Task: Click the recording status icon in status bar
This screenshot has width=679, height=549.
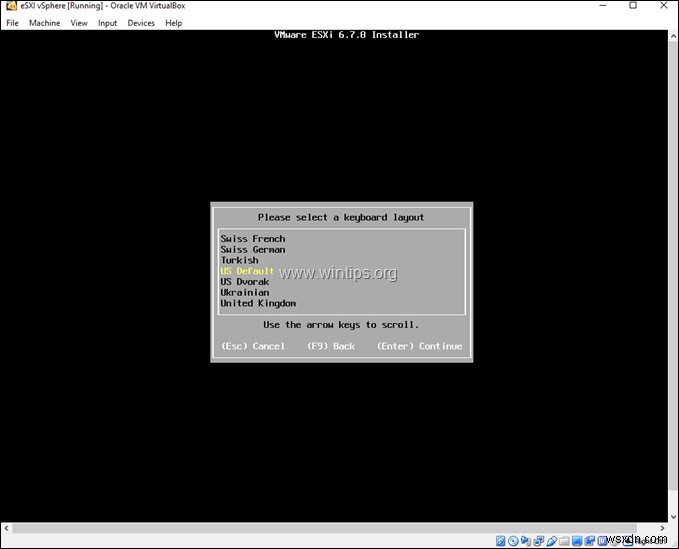Action: (589, 541)
